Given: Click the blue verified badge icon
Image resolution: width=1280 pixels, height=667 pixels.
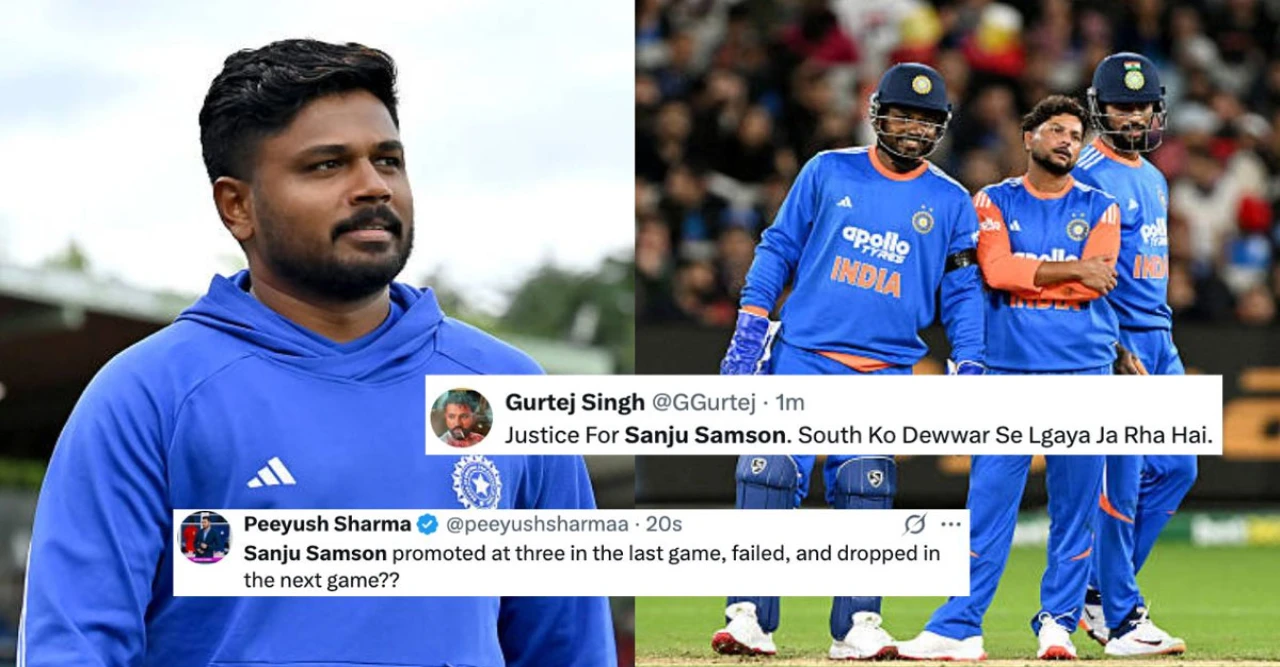Looking at the screenshot, I should coord(427,524).
